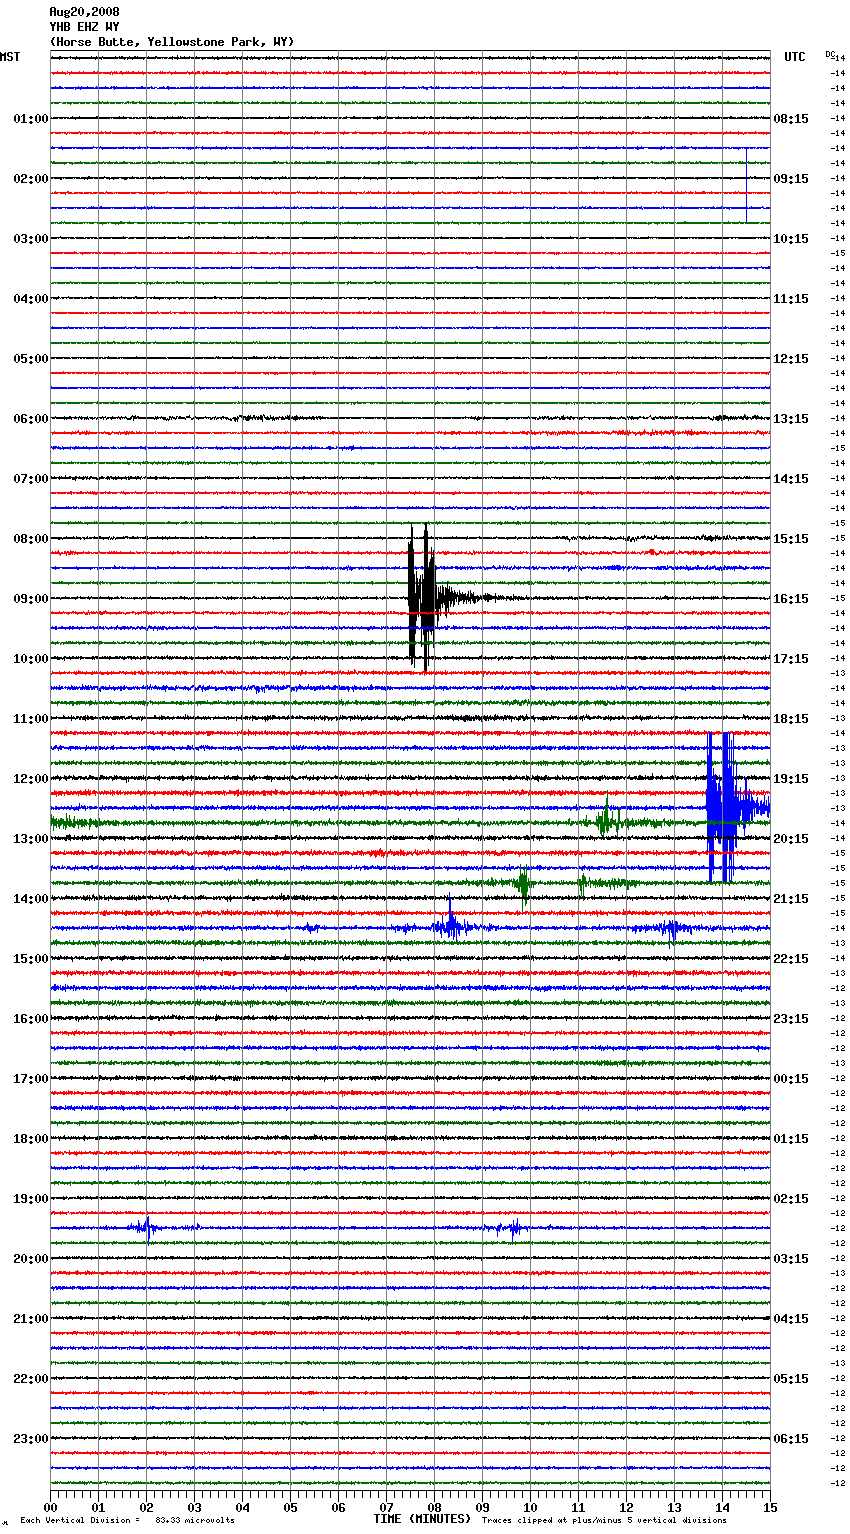This screenshot has height=1534, width=850.
Task: Click the 22:15 UTC time label
Action: coord(791,959)
